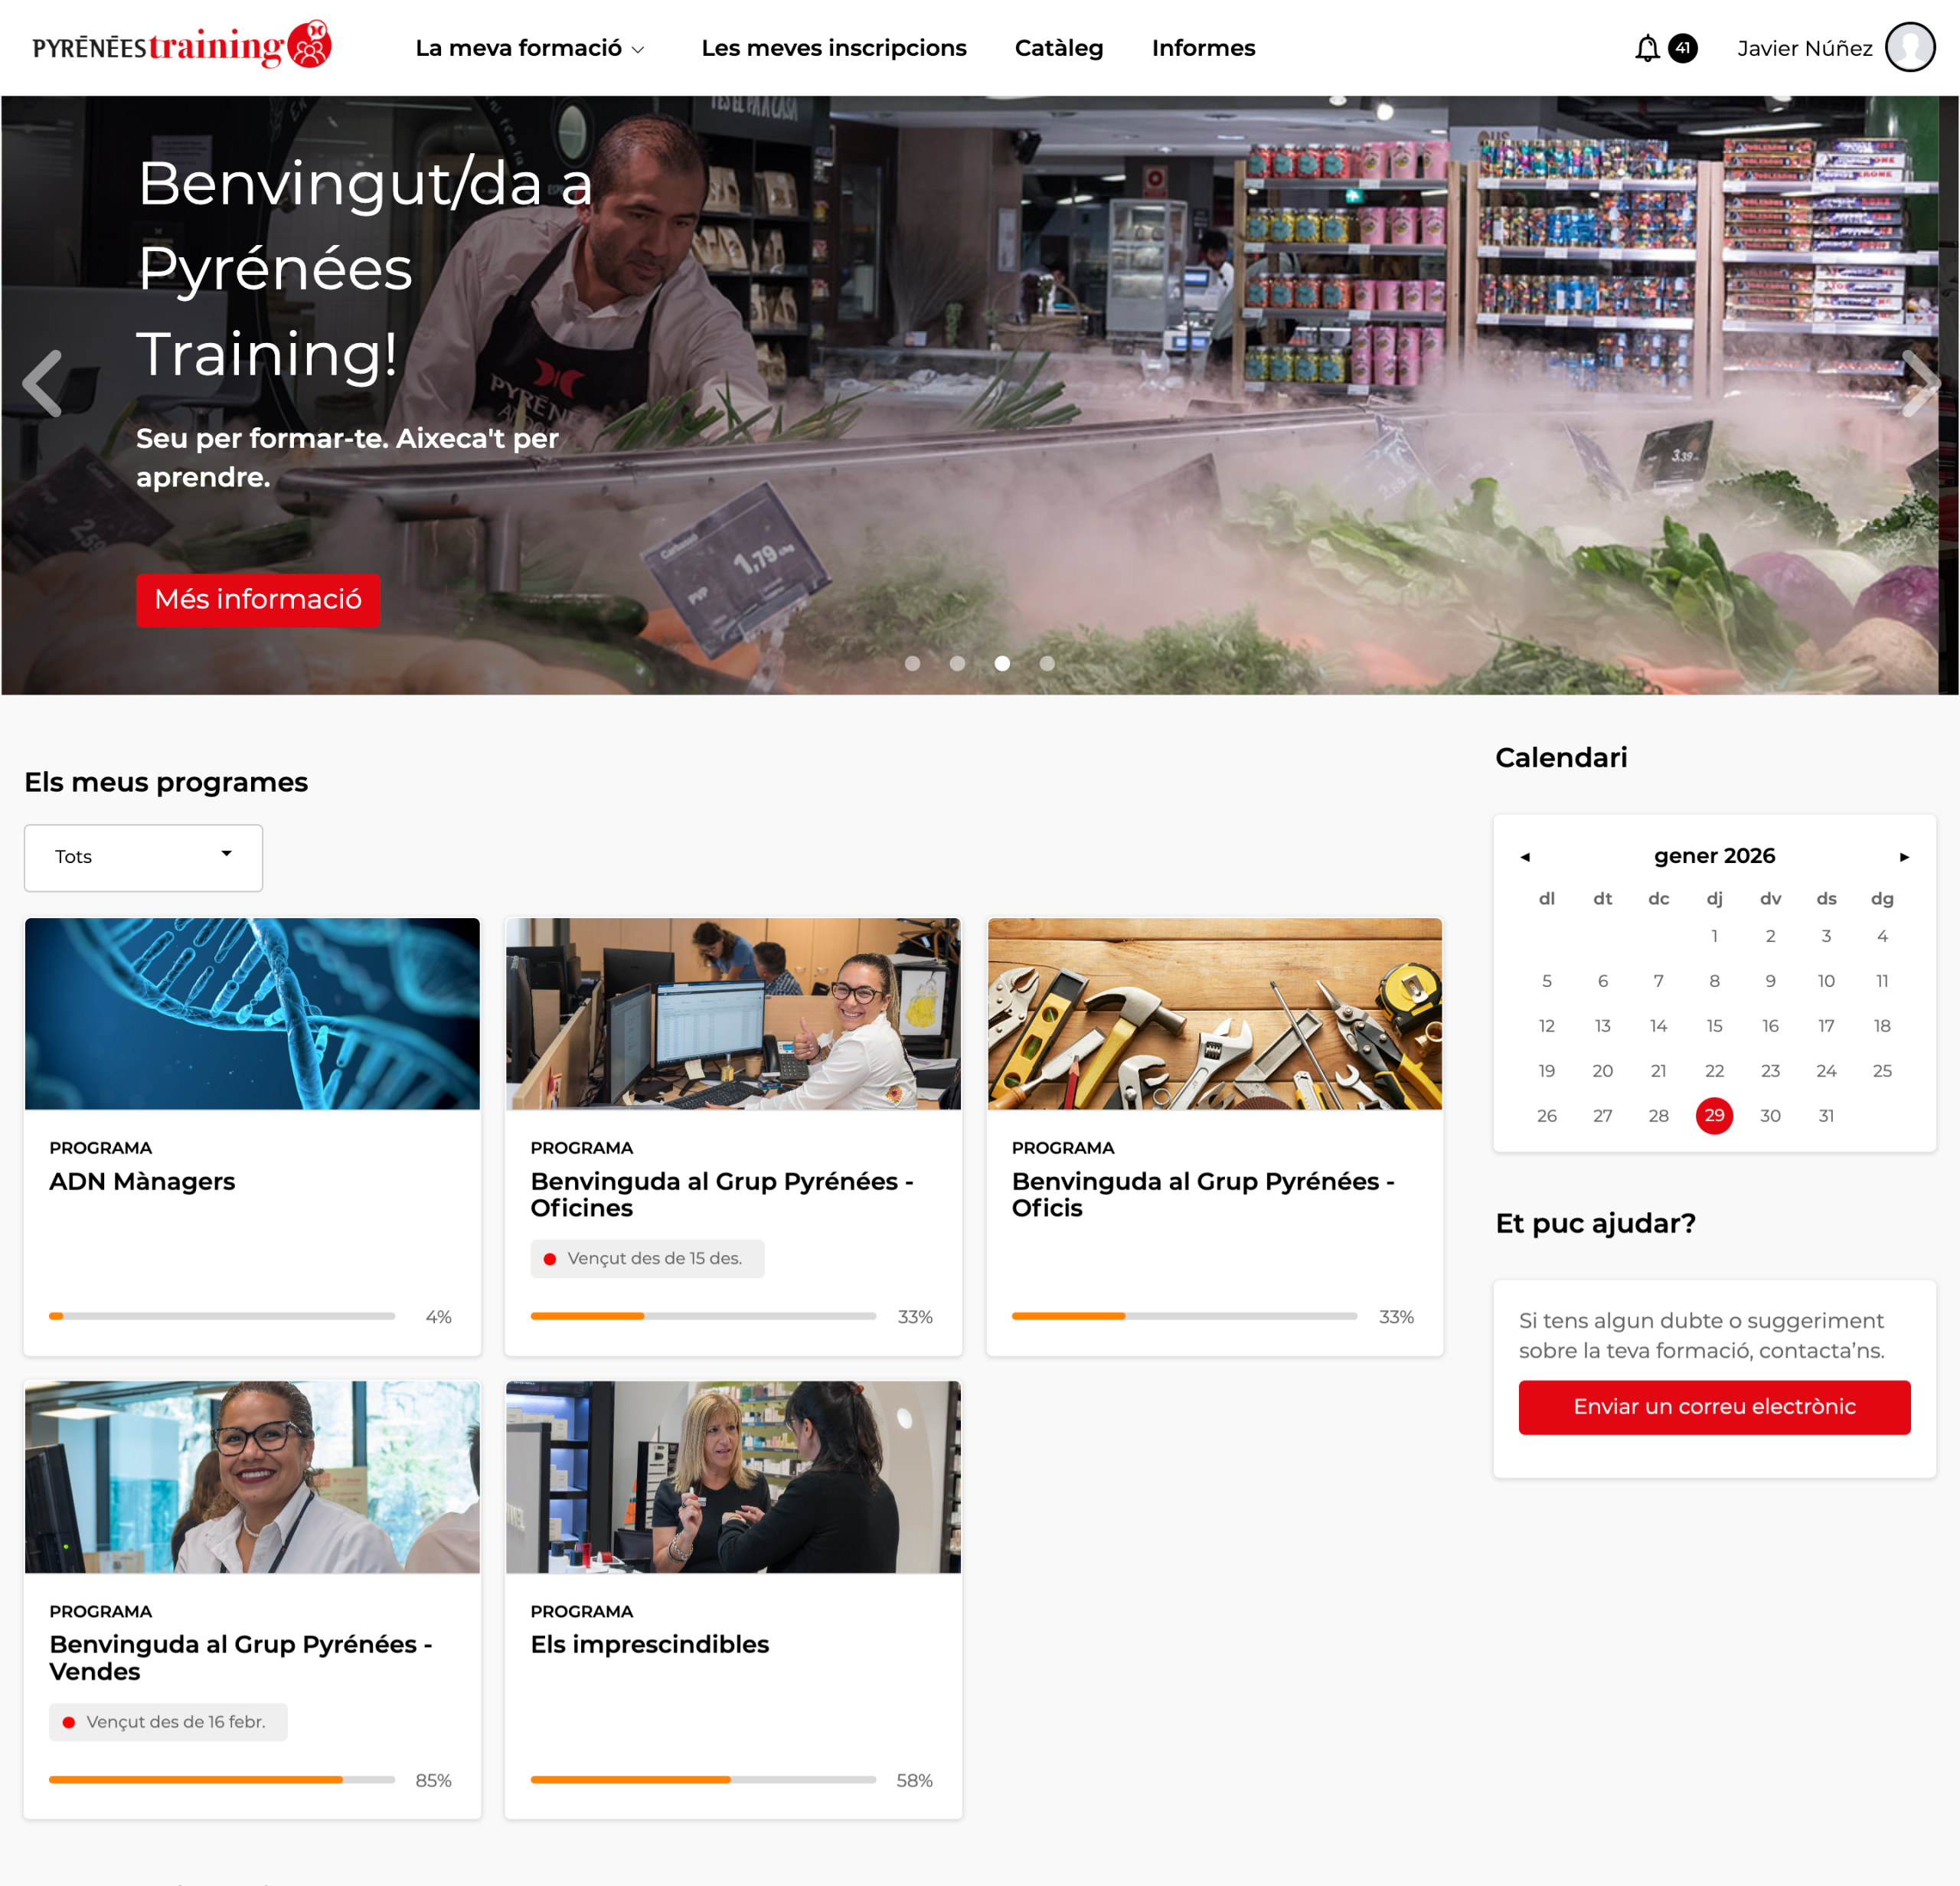Open the Tots programs filter dropdown
The height and width of the screenshot is (1886, 1960).
coord(143,857)
